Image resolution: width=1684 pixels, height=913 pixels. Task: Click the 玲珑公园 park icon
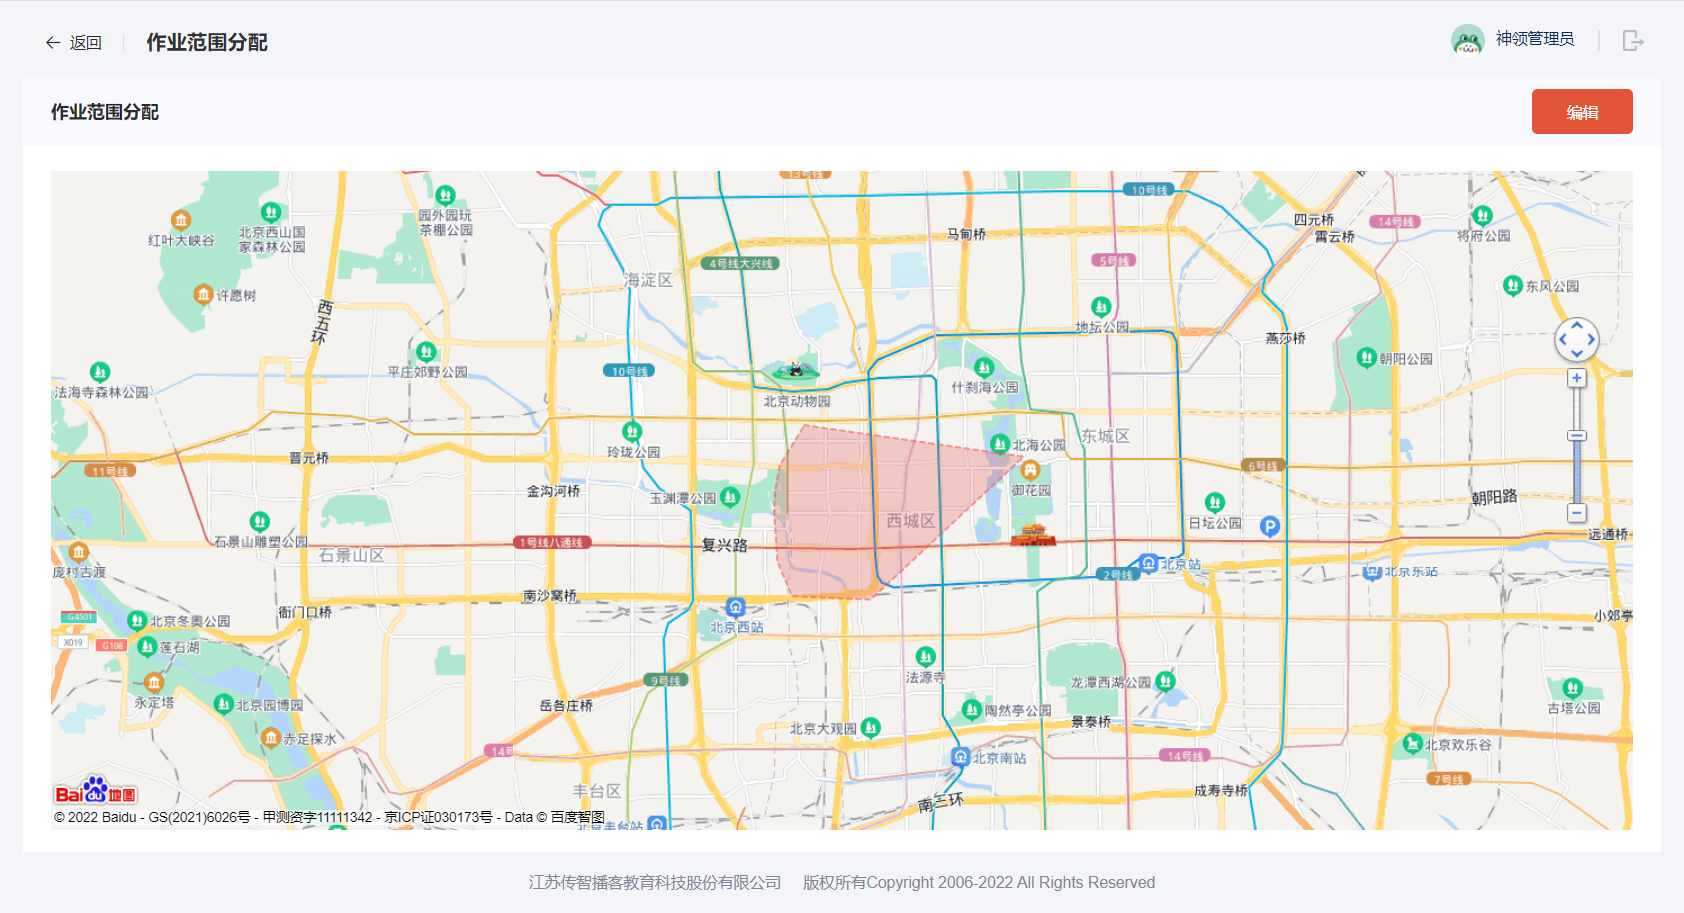pyautogui.click(x=632, y=431)
